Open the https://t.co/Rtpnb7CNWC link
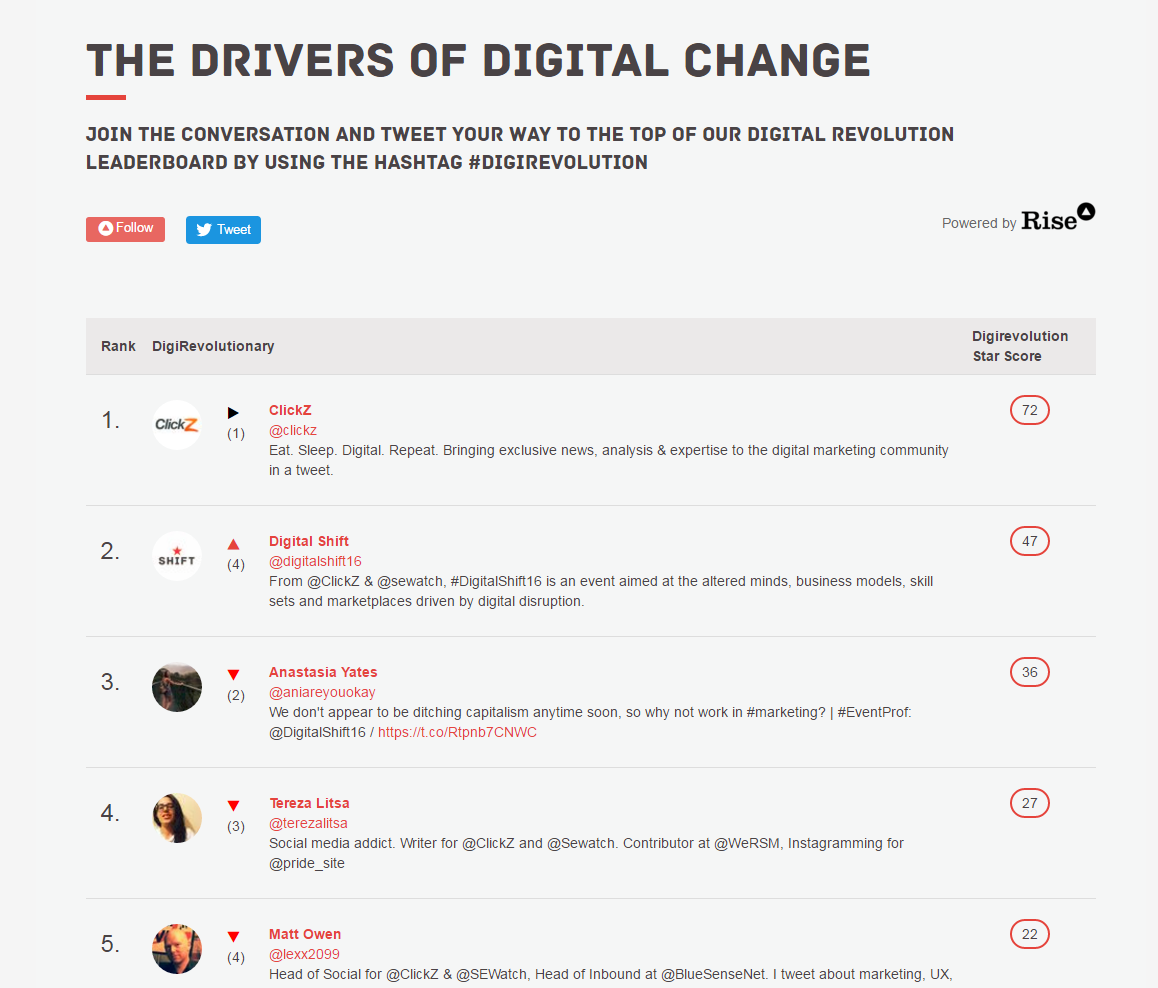 (457, 732)
